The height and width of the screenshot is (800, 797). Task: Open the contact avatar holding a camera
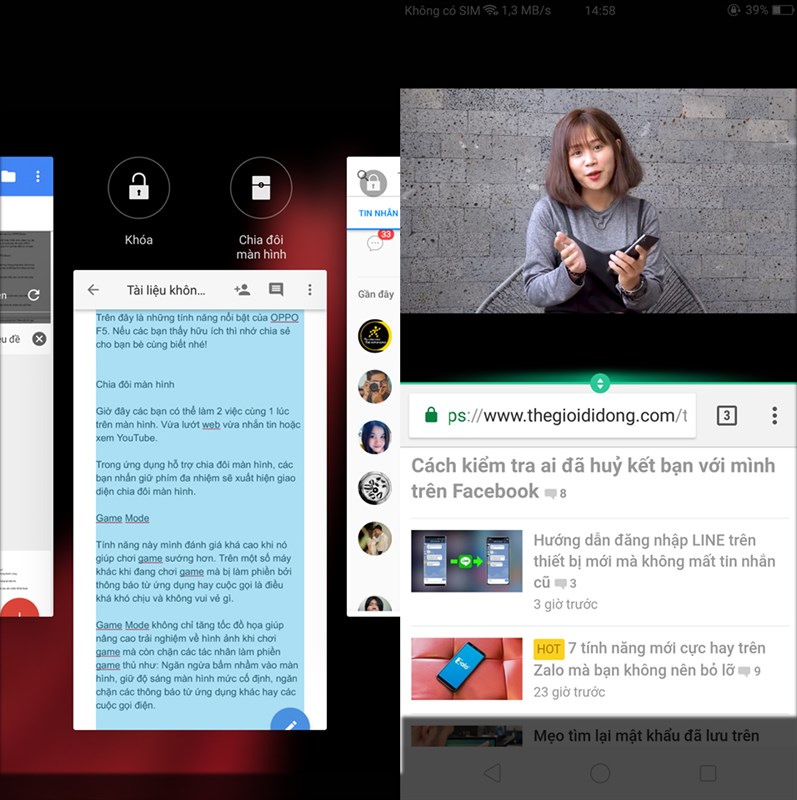[375, 387]
